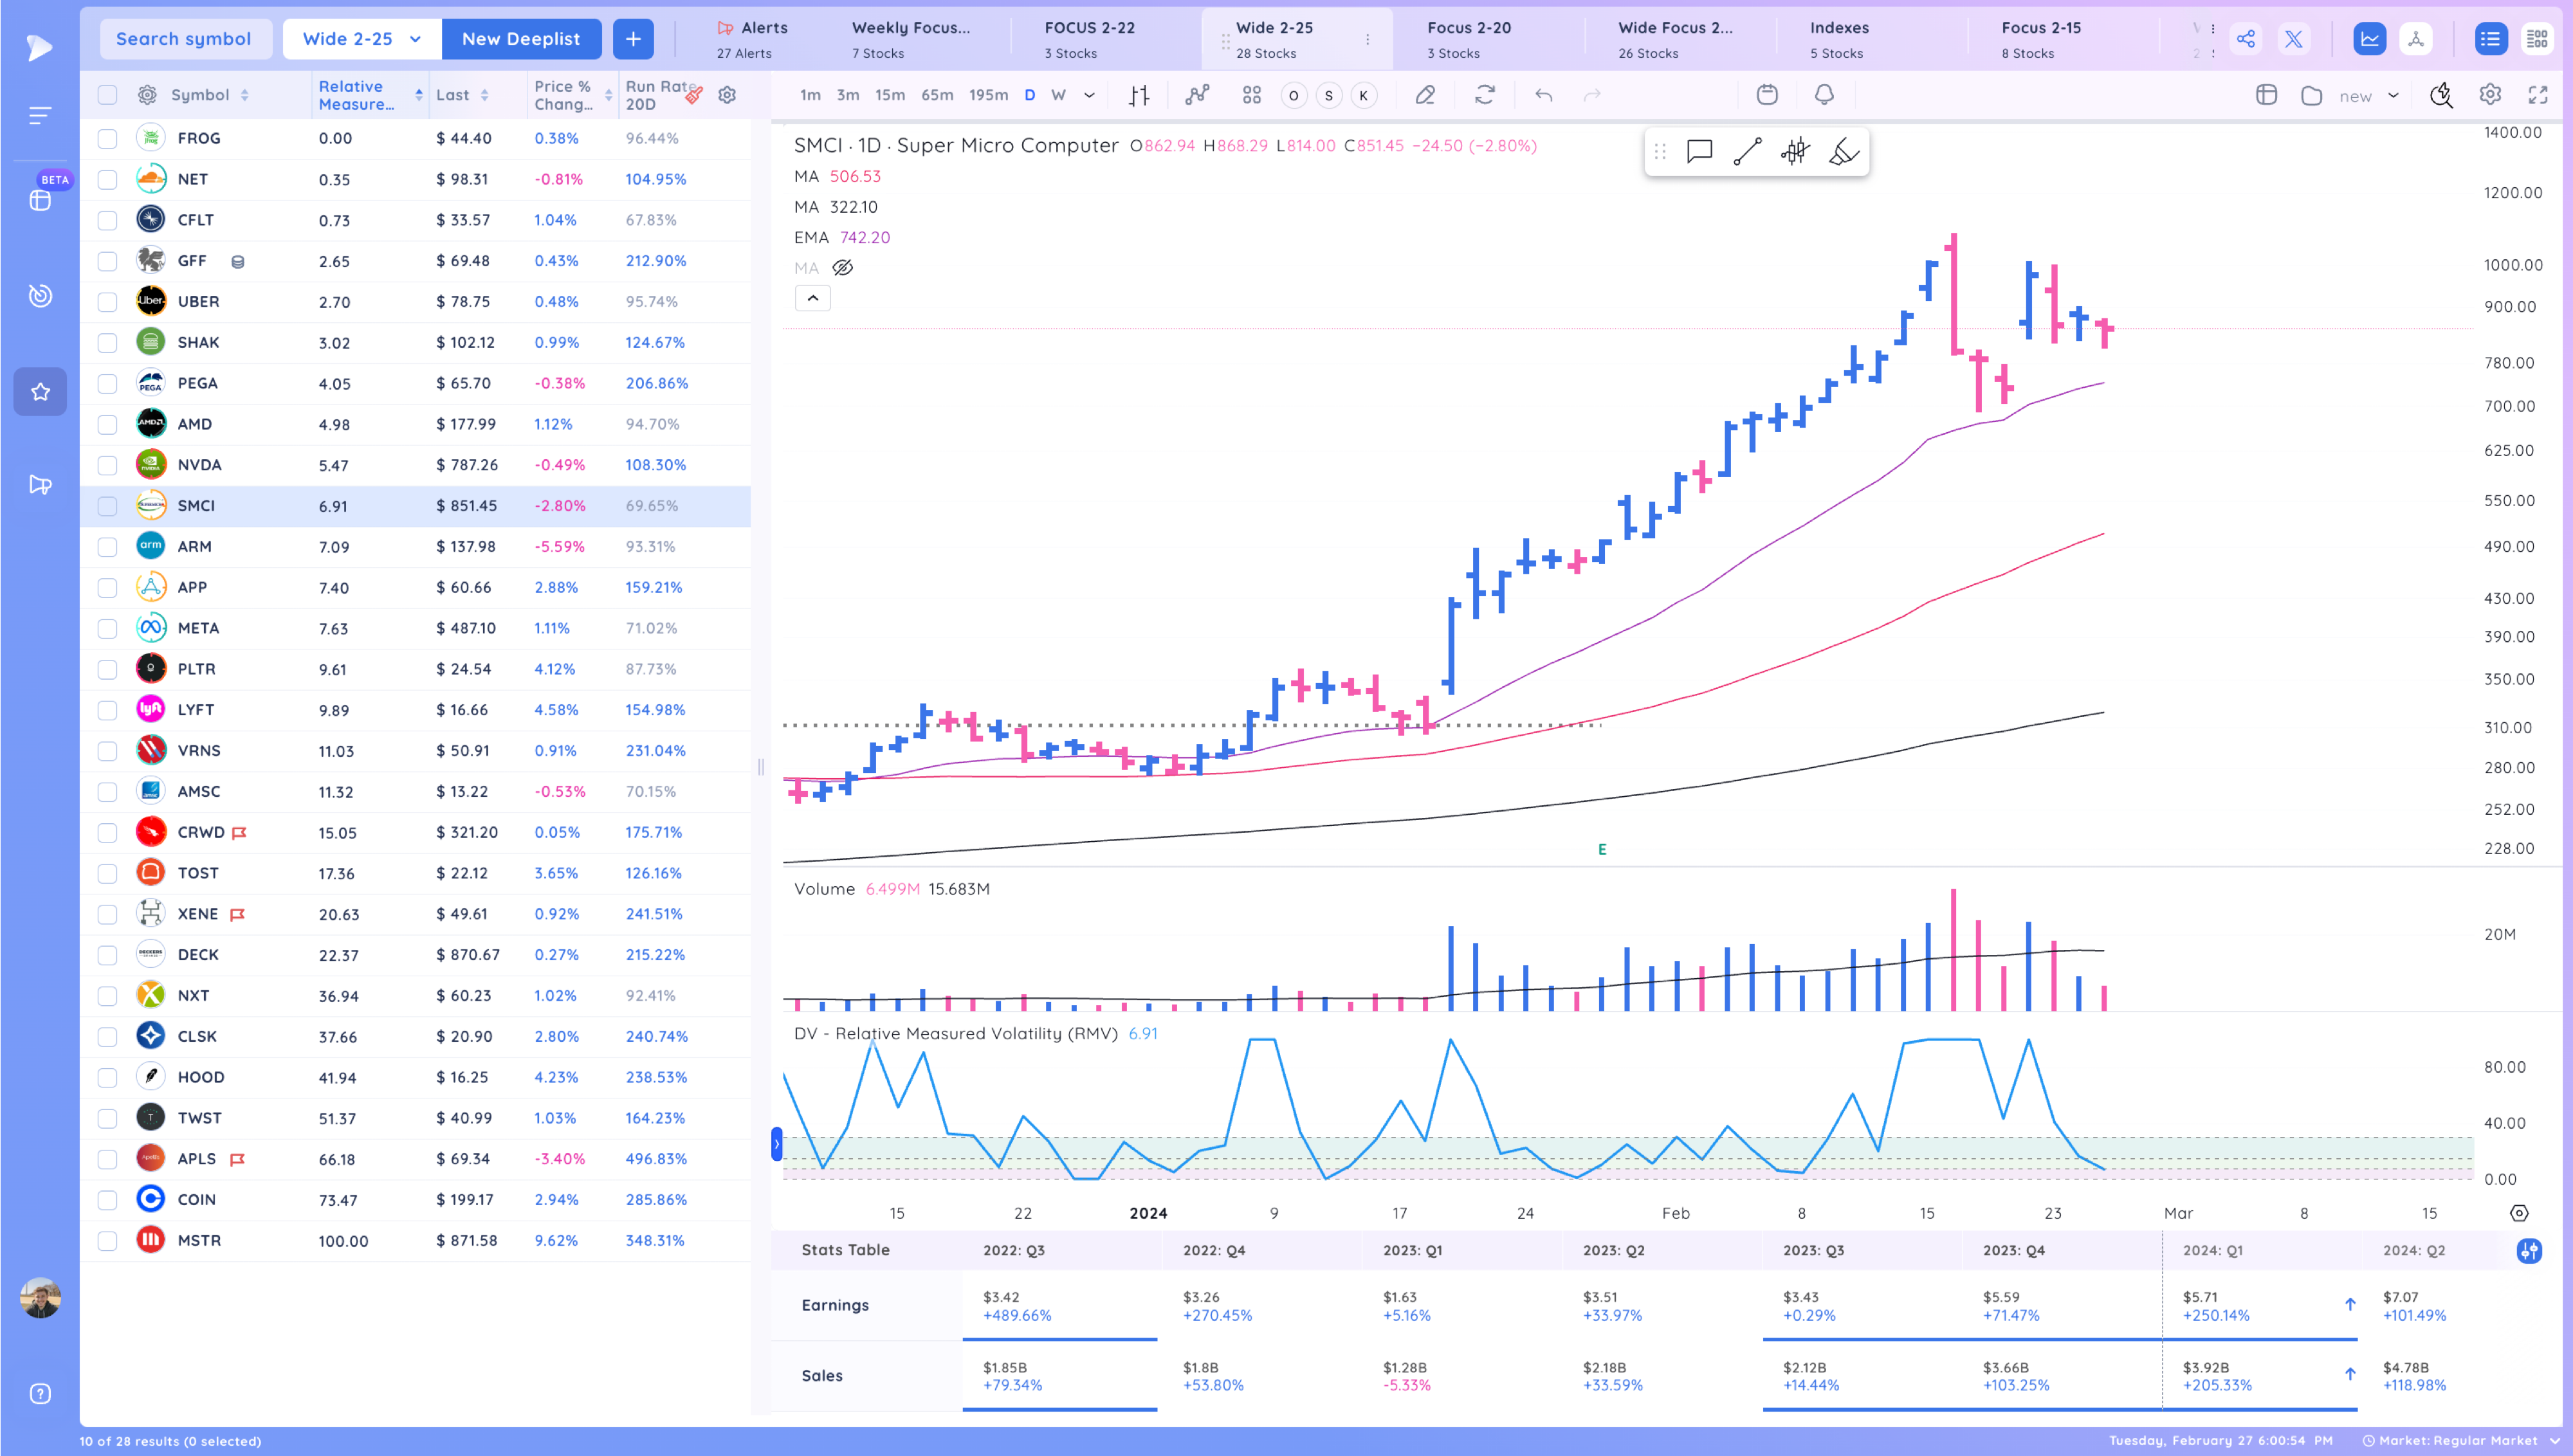Open the help question mark icon
The height and width of the screenshot is (1456, 2573).
pyautogui.click(x=40, y=1394)
